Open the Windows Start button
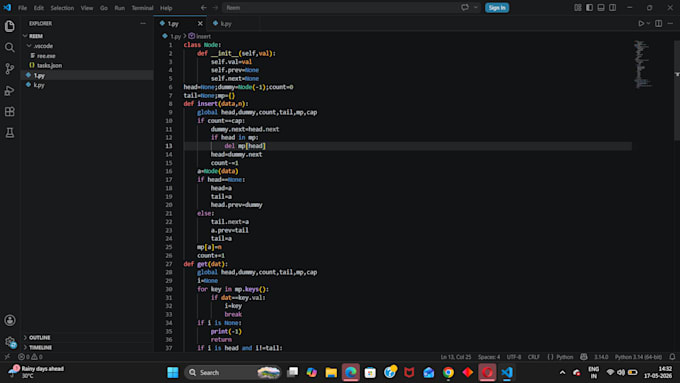 click(x=173, y=372)
